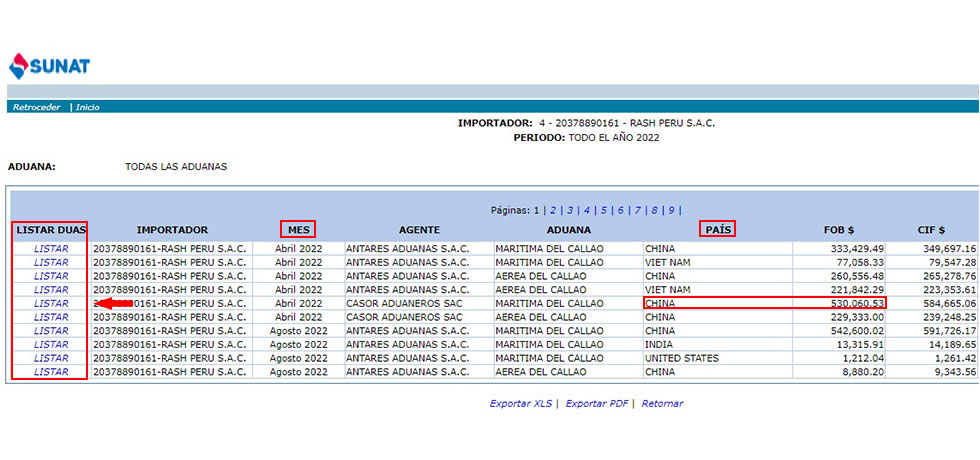The height and width of the screenshot is (460, 980).
Task: Open results page 7
Action: (638, 210)
